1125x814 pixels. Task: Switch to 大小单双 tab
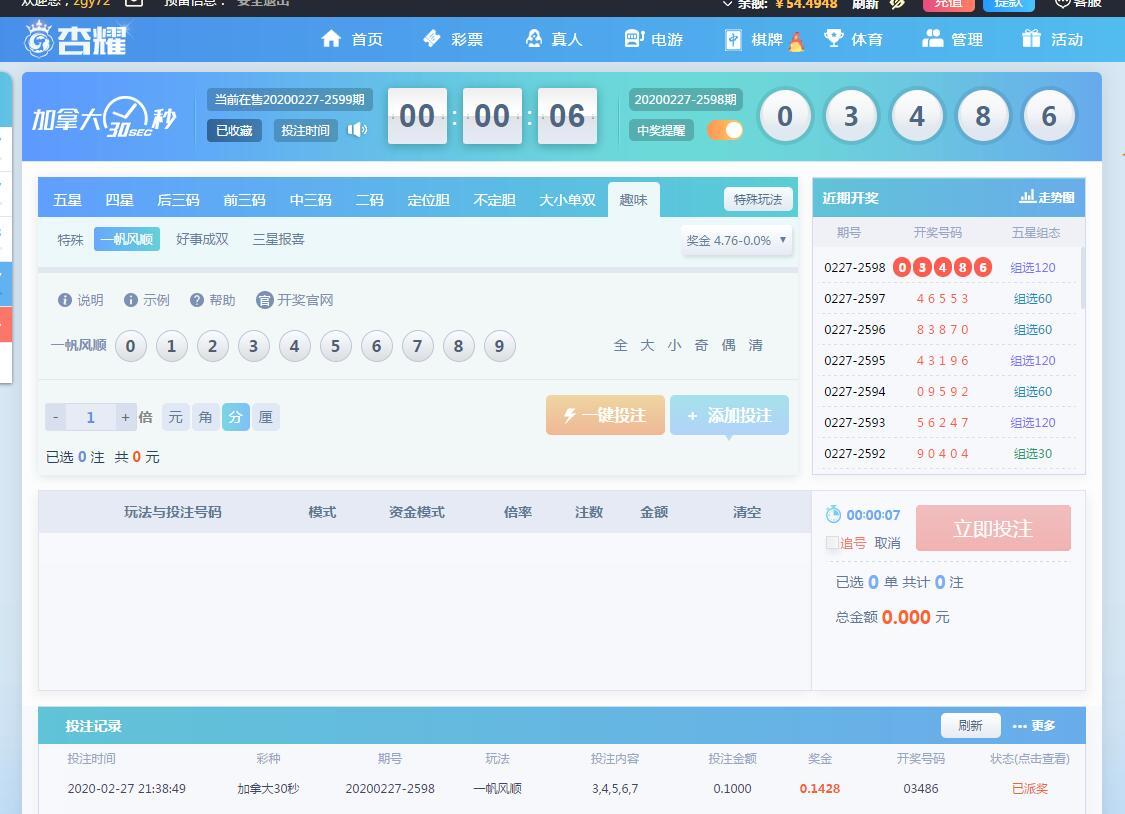(568, 199)
